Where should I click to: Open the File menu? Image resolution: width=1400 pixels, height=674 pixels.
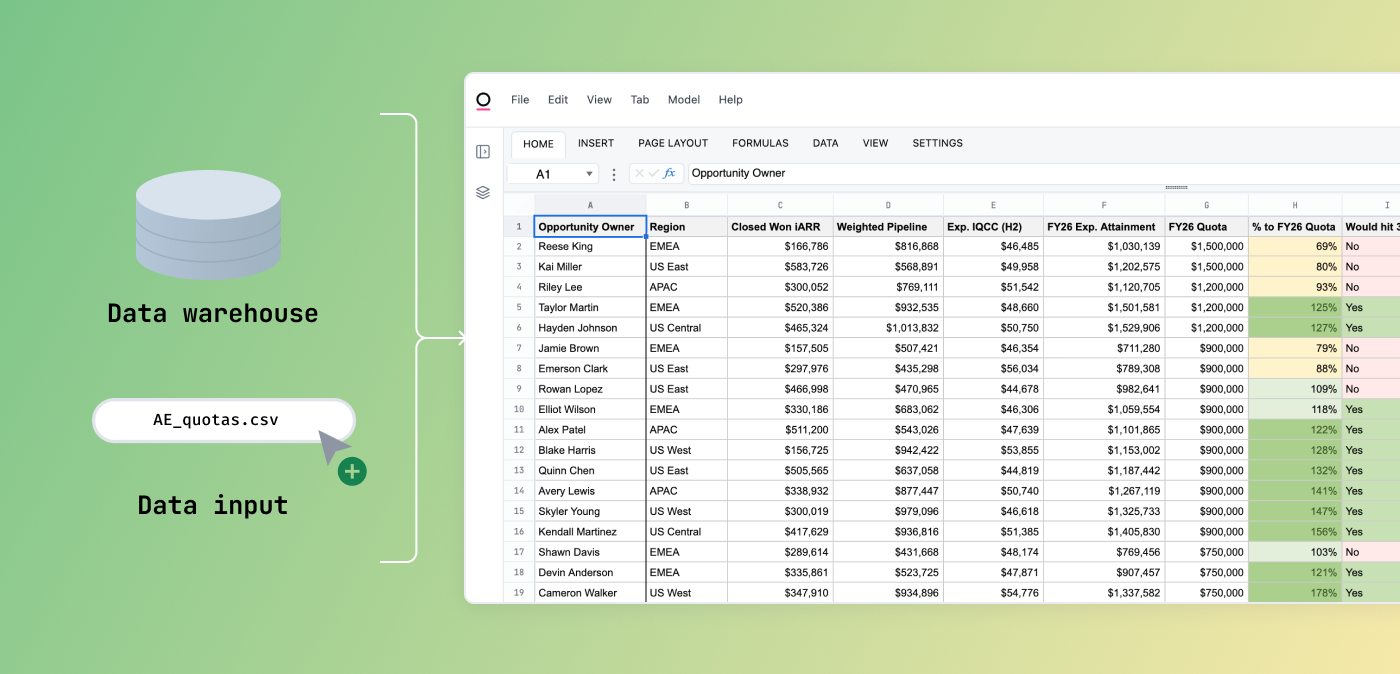(520, 100)
